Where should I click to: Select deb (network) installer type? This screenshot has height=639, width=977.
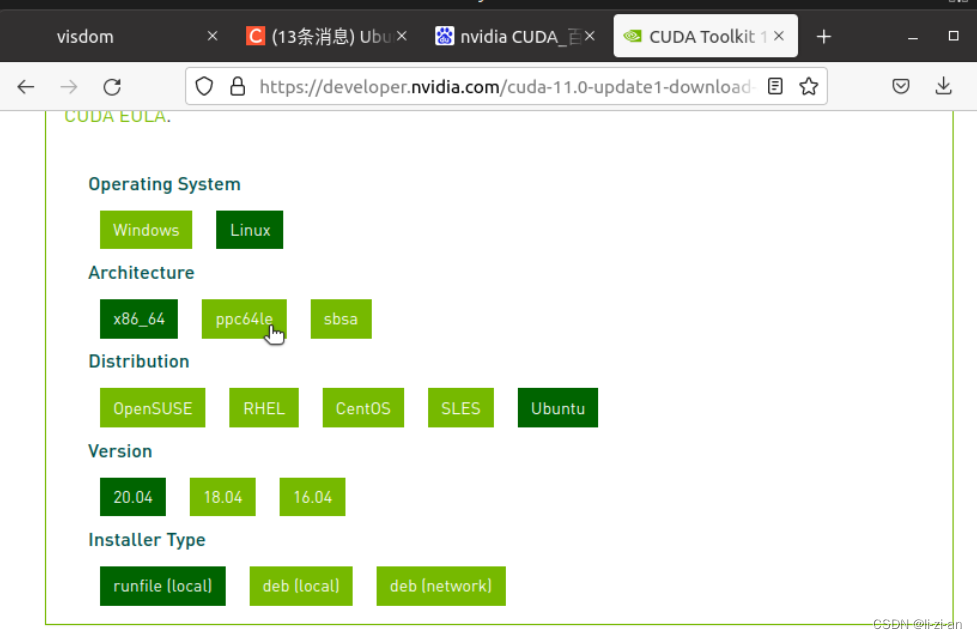pos(440,585)
